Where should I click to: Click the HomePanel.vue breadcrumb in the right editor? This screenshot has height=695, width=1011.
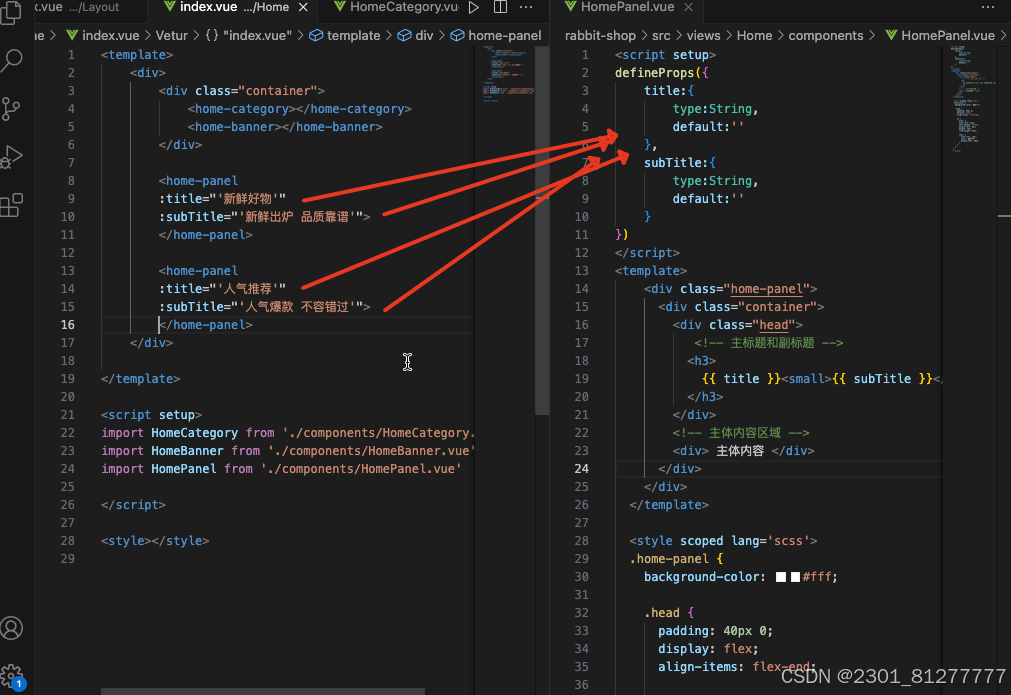tap(940, 35)
